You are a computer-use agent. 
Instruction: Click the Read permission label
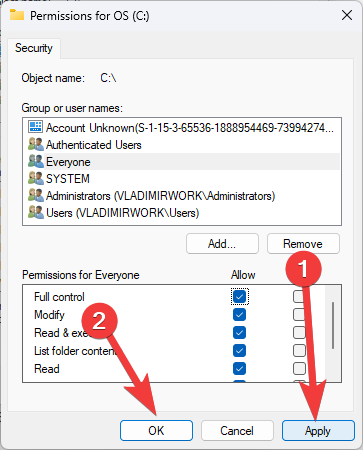(47, 369)
